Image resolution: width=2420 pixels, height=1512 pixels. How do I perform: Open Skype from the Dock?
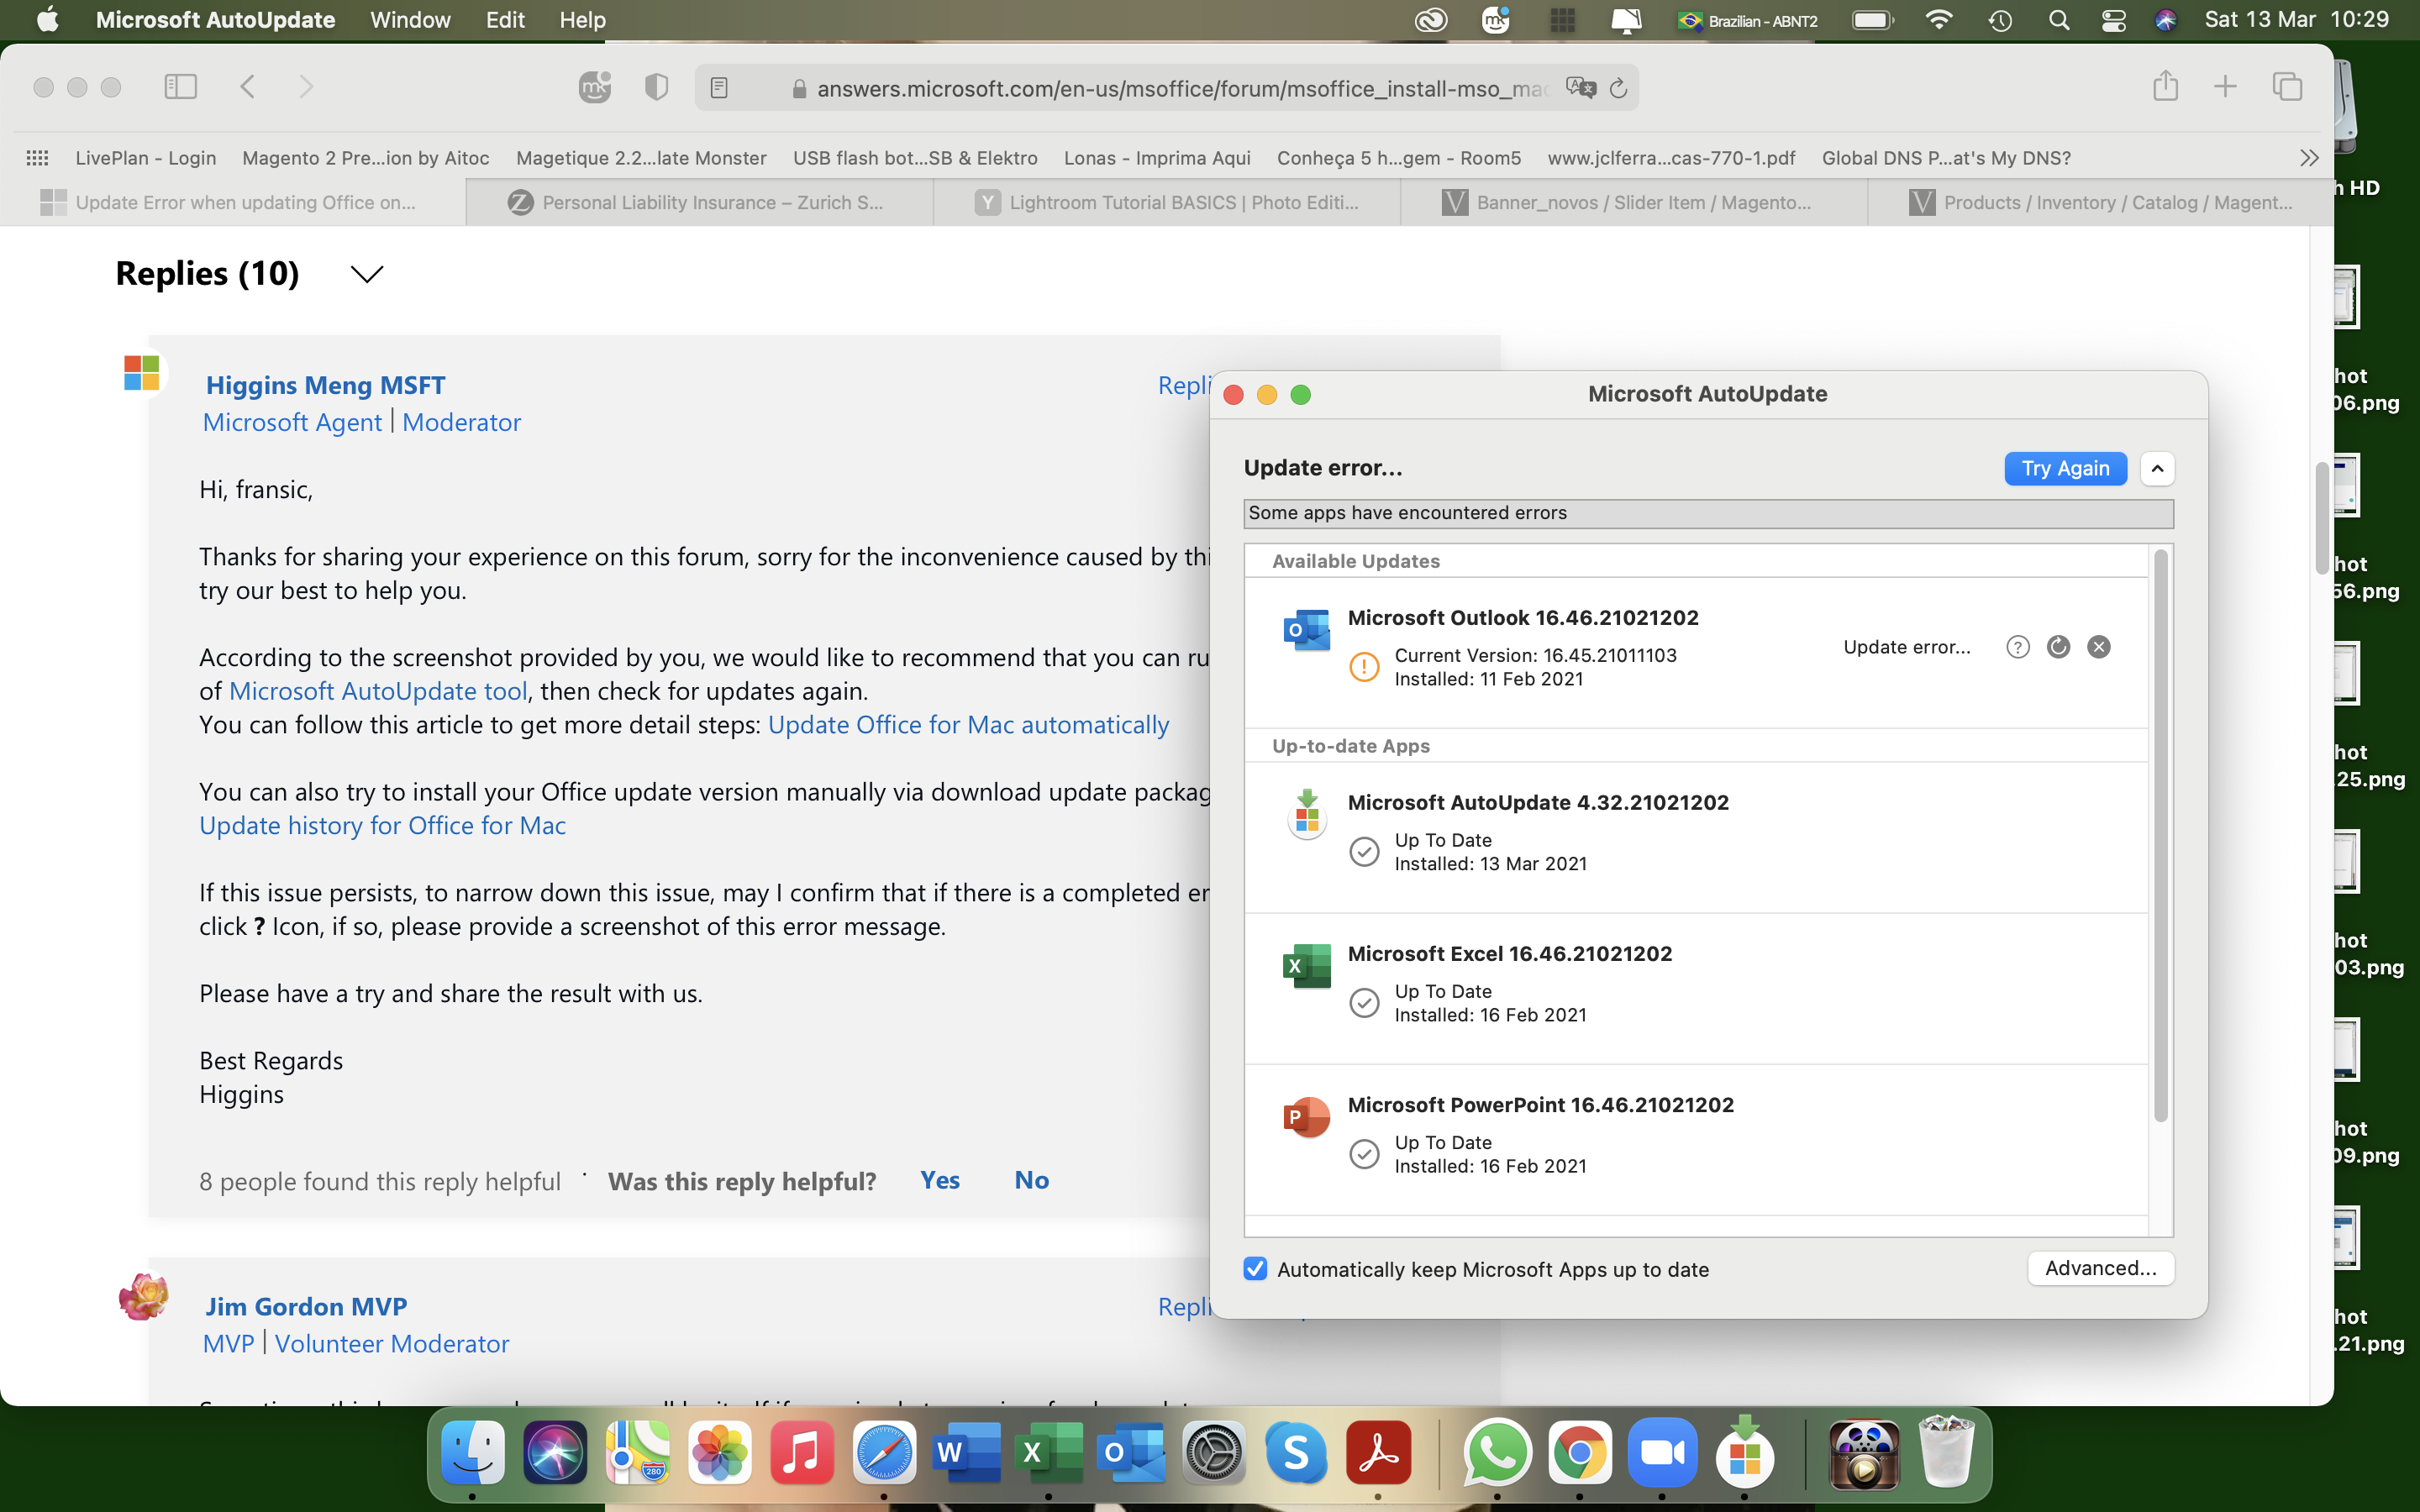point(1296,1452)
